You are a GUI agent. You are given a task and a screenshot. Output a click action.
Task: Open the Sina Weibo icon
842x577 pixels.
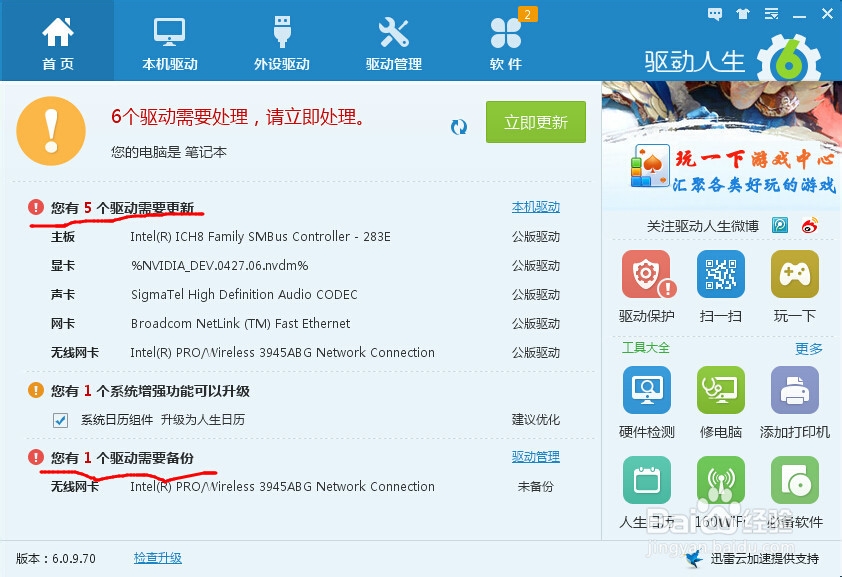click(810, 225)
